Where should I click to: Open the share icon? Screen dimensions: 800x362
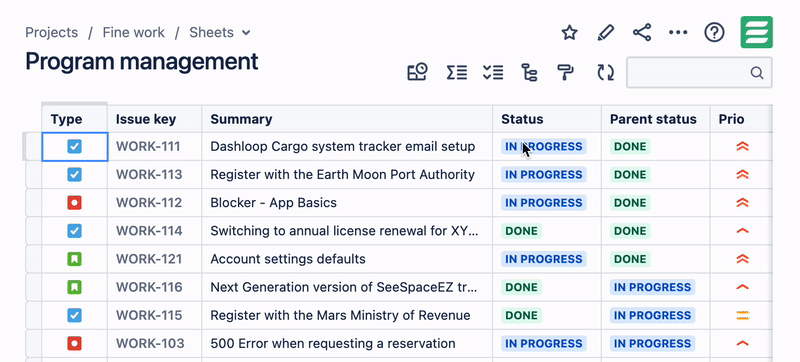642,33
